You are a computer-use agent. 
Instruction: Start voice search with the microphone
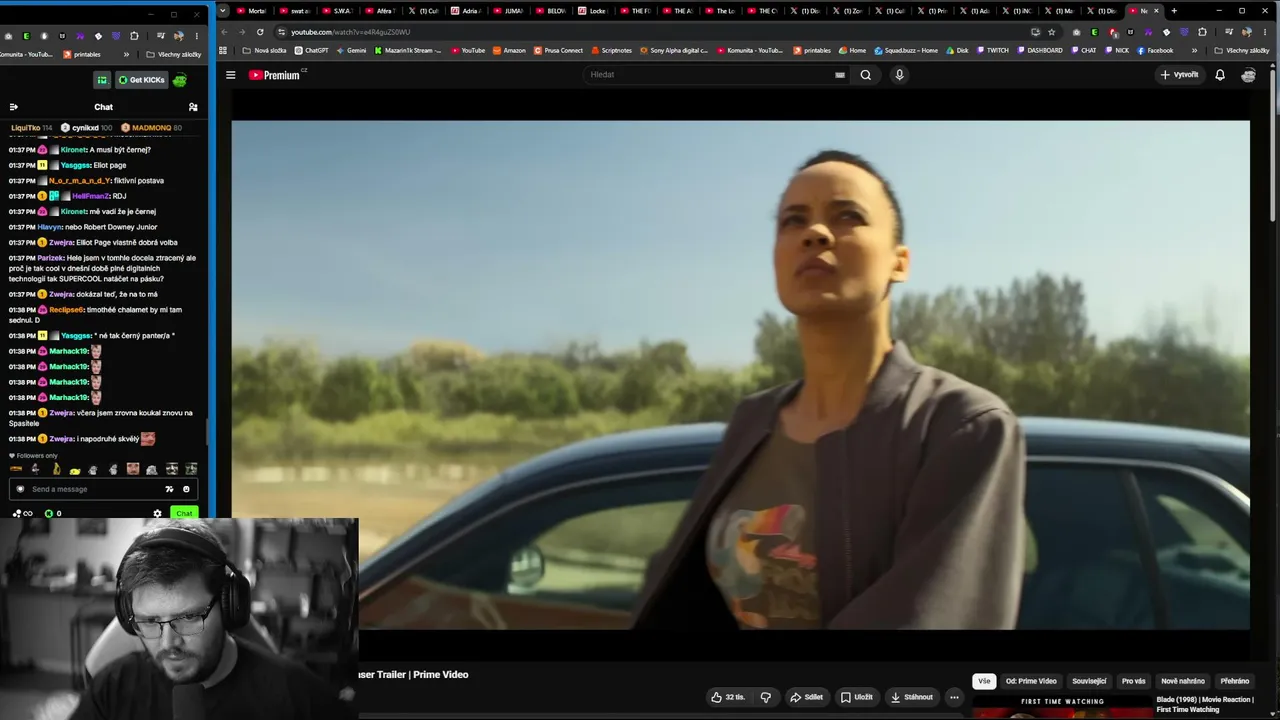point(899,75)
